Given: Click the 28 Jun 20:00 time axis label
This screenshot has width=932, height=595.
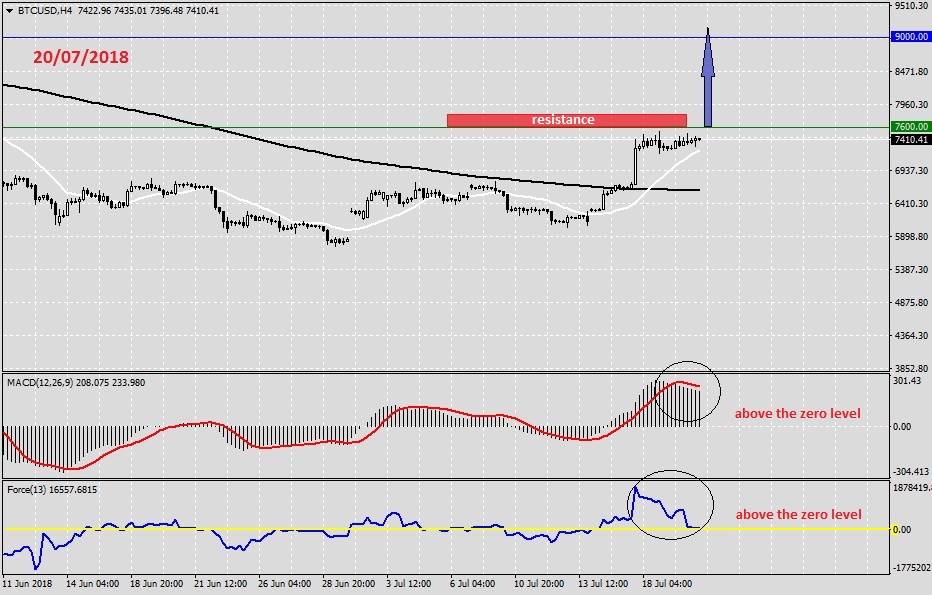Looking at the screenshot, I should pyautogui.click(x=348, y=582).
